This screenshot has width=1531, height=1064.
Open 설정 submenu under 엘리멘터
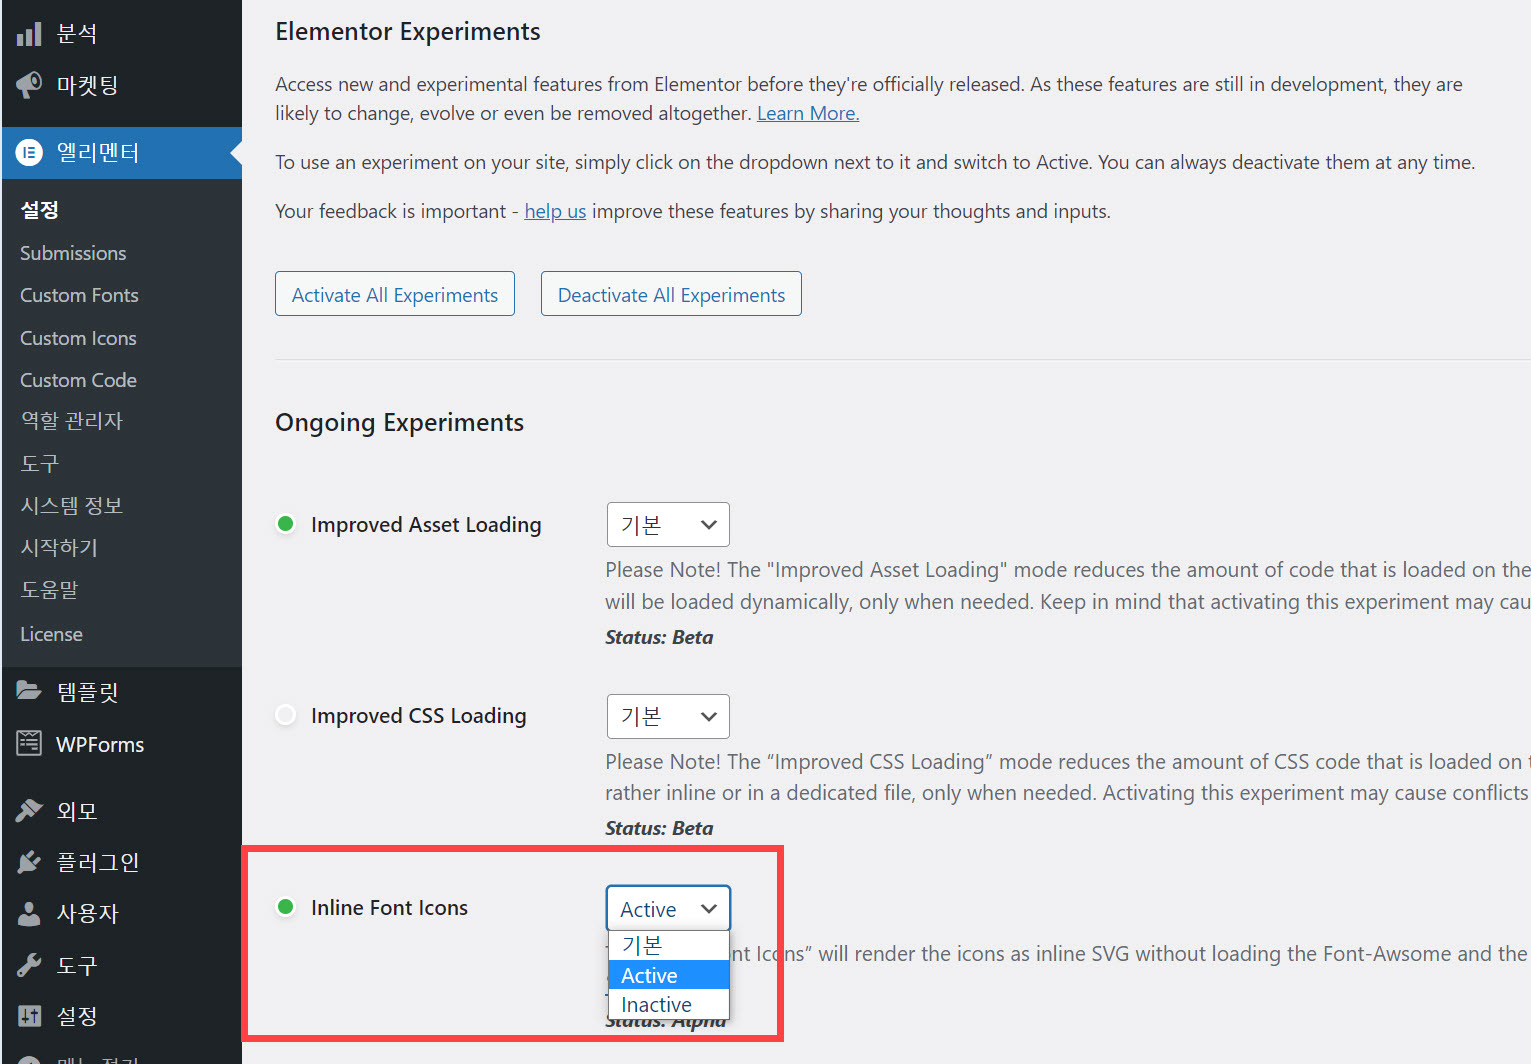click(40, 210)
